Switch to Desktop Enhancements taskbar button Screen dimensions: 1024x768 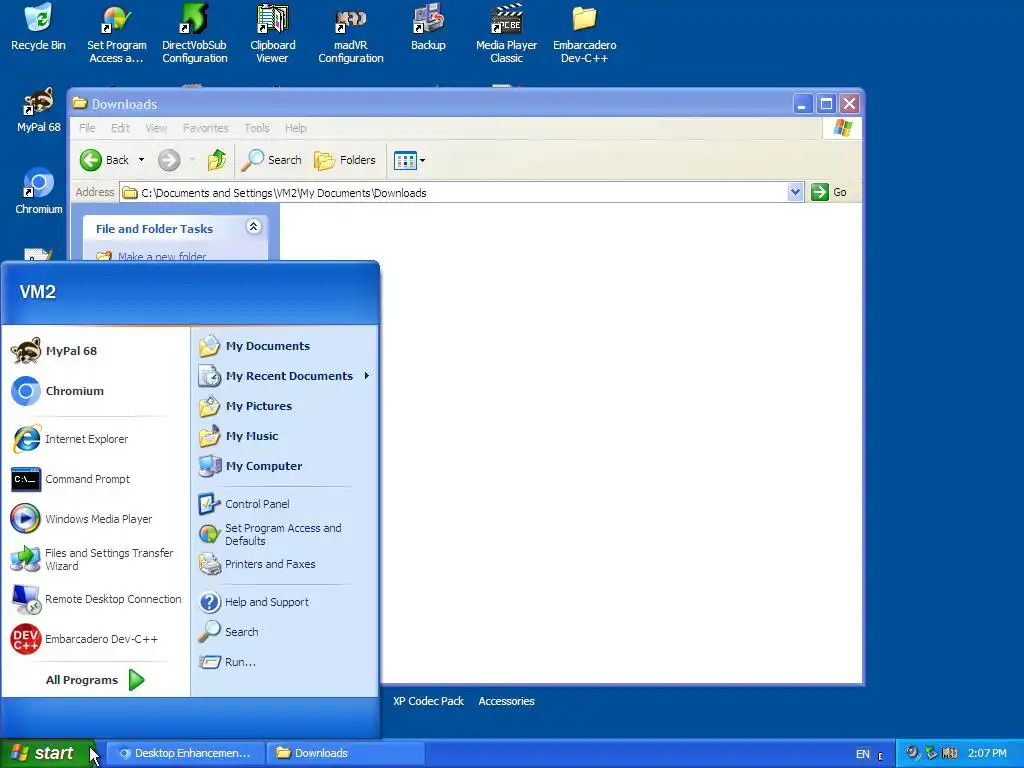pyautogui.click(x=185, y=753)
